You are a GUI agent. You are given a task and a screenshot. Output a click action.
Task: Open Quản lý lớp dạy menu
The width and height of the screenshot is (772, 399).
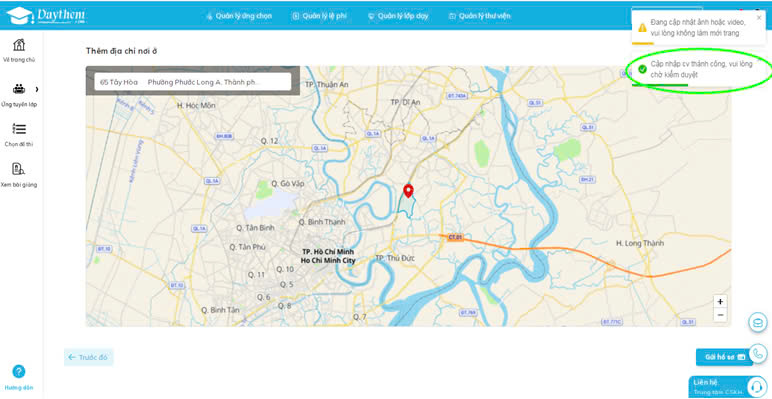398,16
